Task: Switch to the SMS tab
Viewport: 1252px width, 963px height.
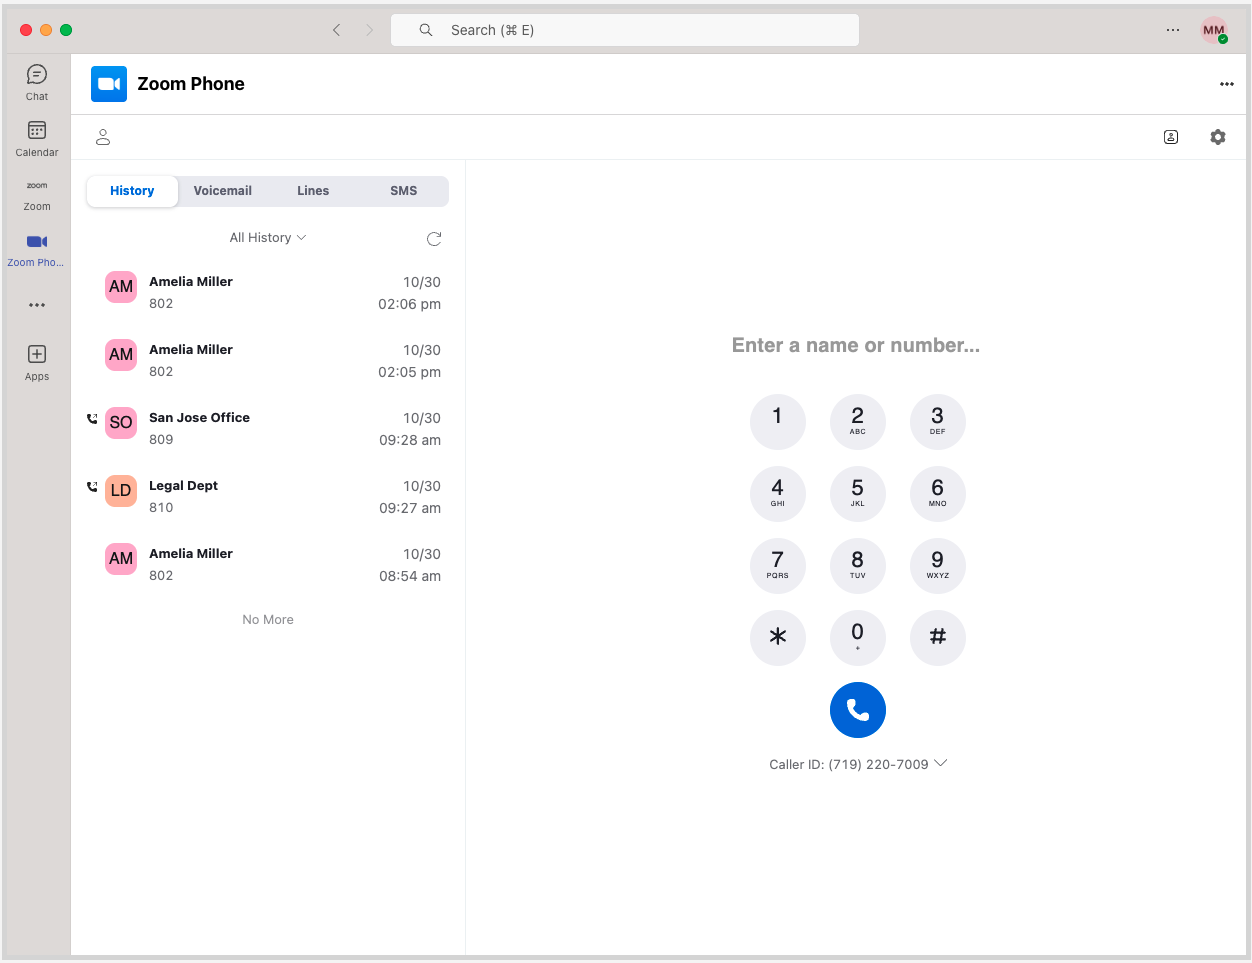Action: (403, 191)
